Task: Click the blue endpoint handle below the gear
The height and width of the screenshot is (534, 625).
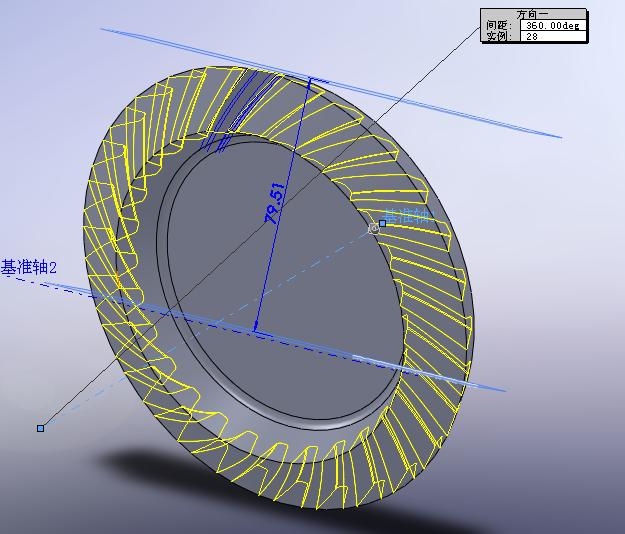Action: pyautogui.click(x=40, y=428)
